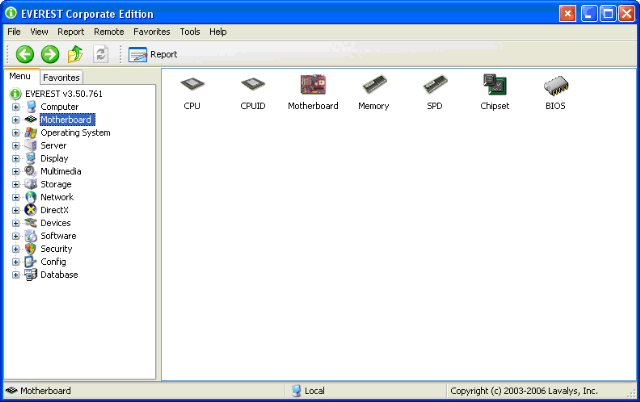Select Operating System label in tree
This screenshot has width=640, height=402.
pyautogui.click(x=76, y=133)
